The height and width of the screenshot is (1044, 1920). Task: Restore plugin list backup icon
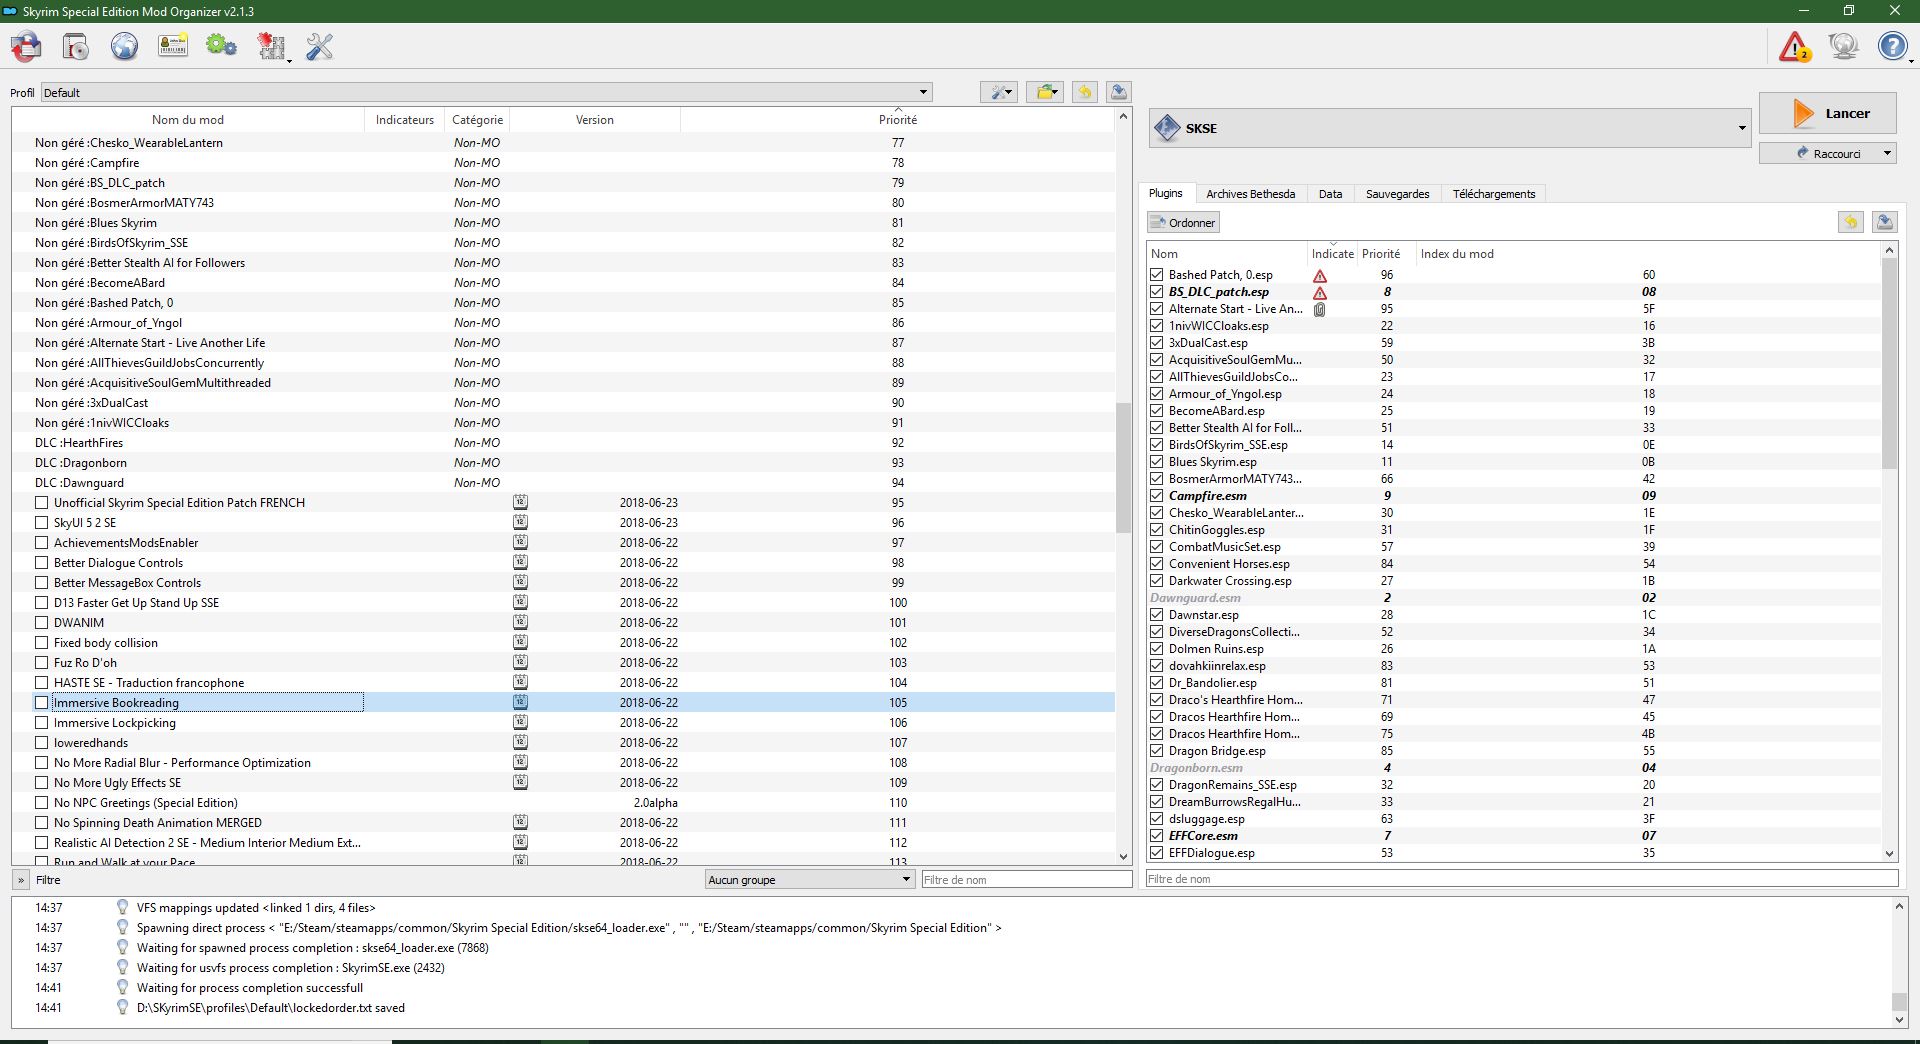(1851, 222)
